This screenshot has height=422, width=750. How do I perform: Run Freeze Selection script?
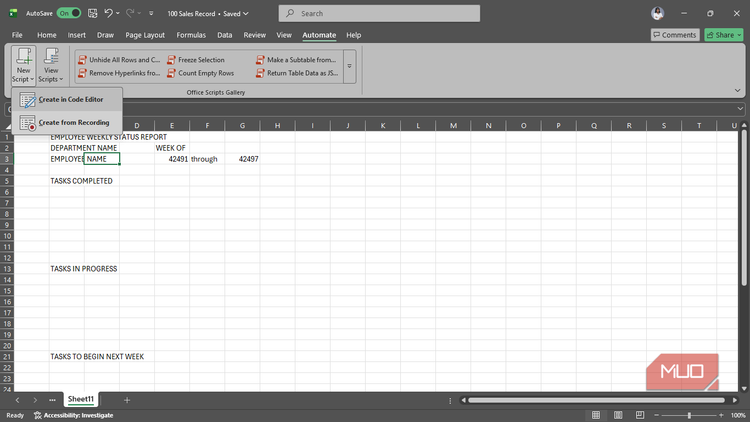[x=196, y=60]
